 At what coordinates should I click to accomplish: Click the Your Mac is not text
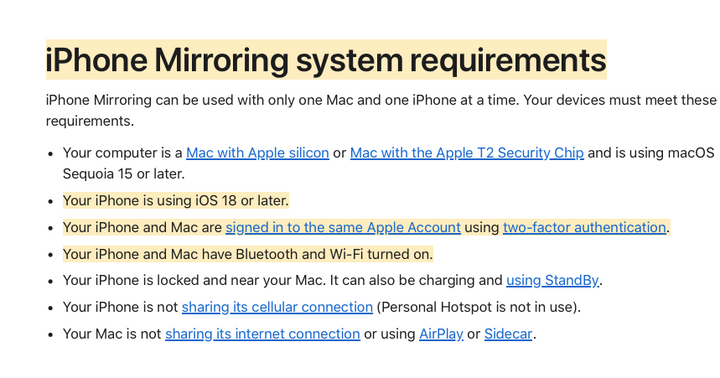pos(112,334)
